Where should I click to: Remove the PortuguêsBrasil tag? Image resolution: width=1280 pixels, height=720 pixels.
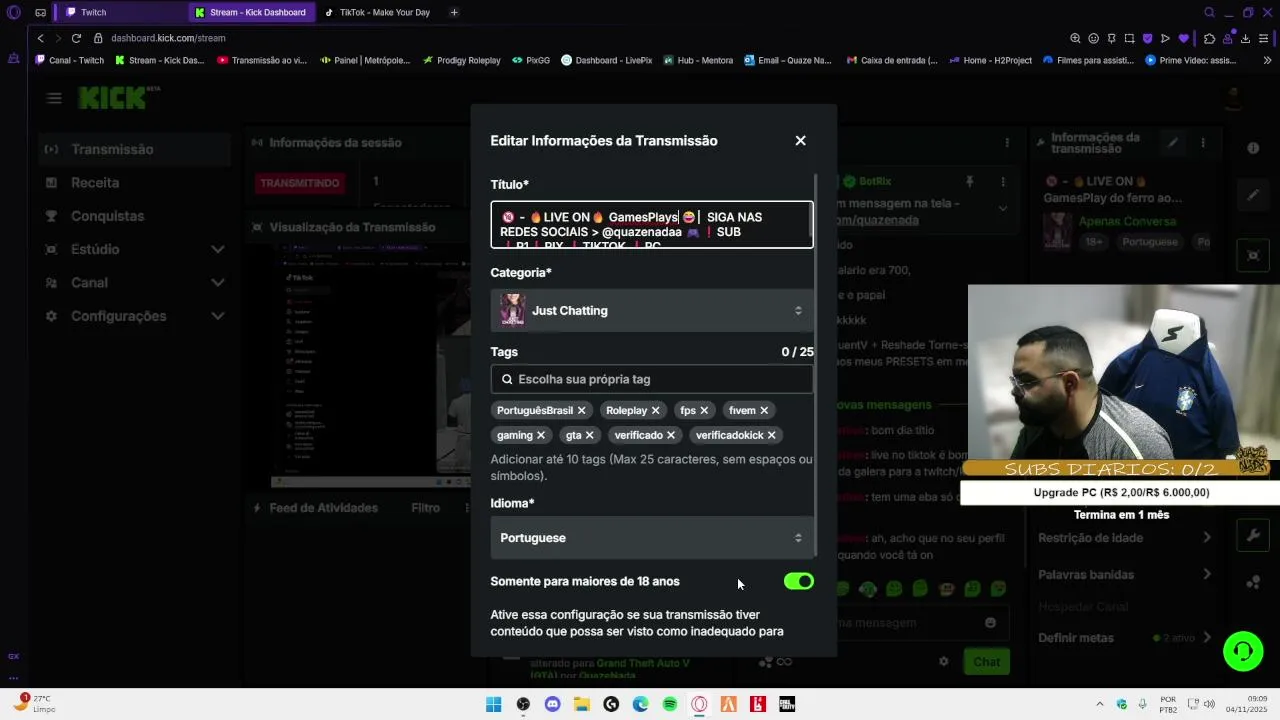coord(581,411)
